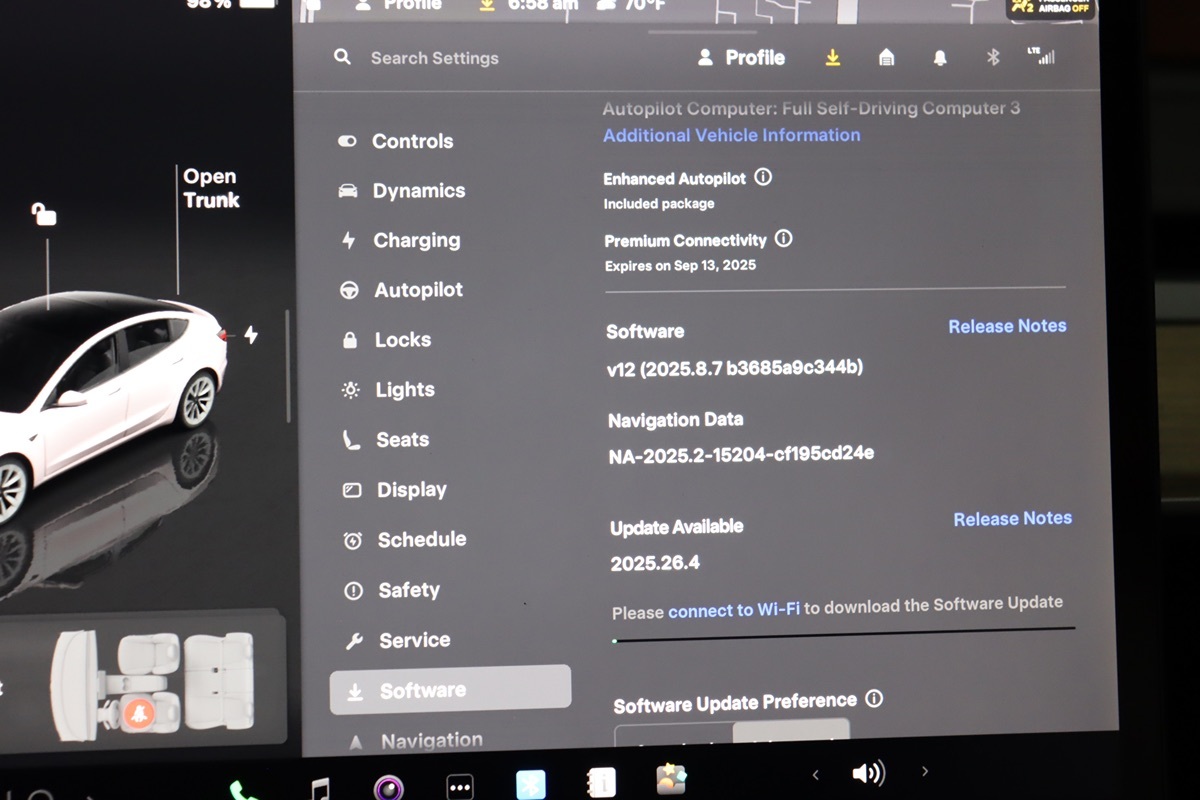Open Release Notes for Update Available

click(x=1012, y=519)
